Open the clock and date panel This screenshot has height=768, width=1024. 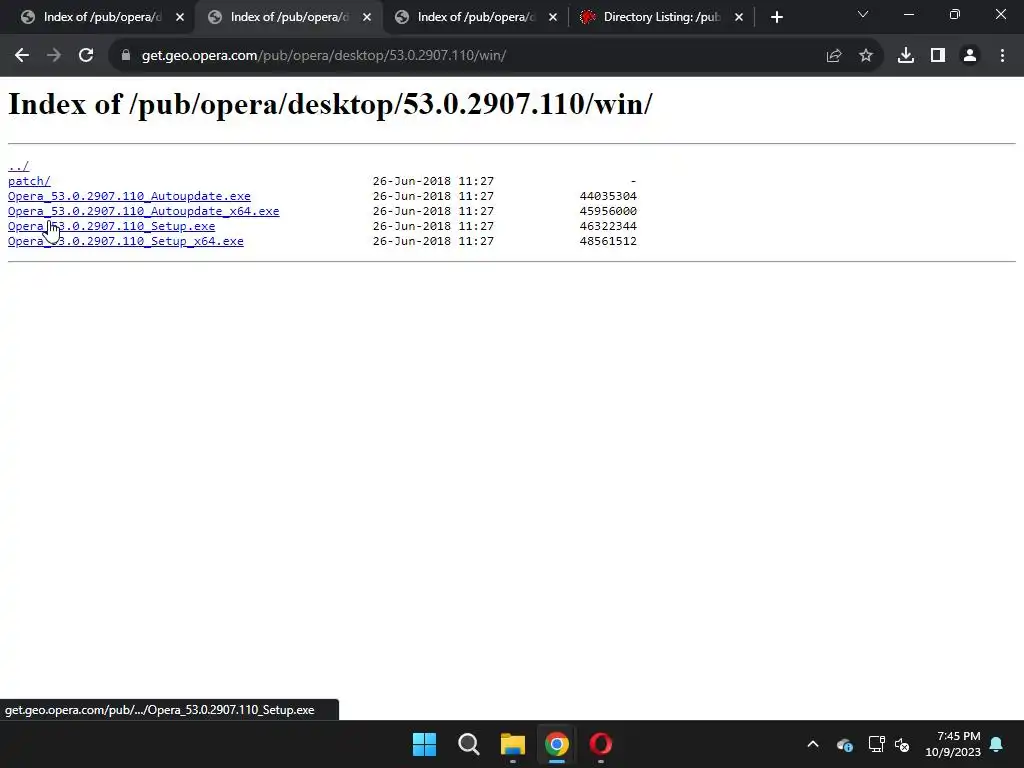coord(952,744)
